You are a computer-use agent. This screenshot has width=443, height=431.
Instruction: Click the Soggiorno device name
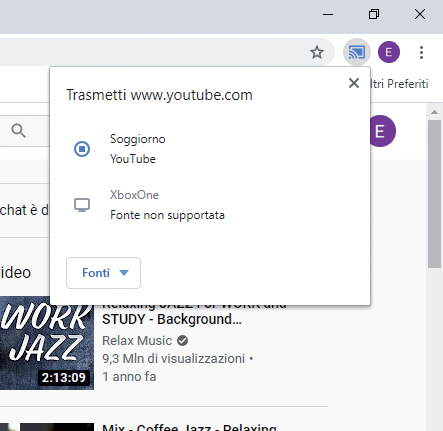[x=138, y=139]
